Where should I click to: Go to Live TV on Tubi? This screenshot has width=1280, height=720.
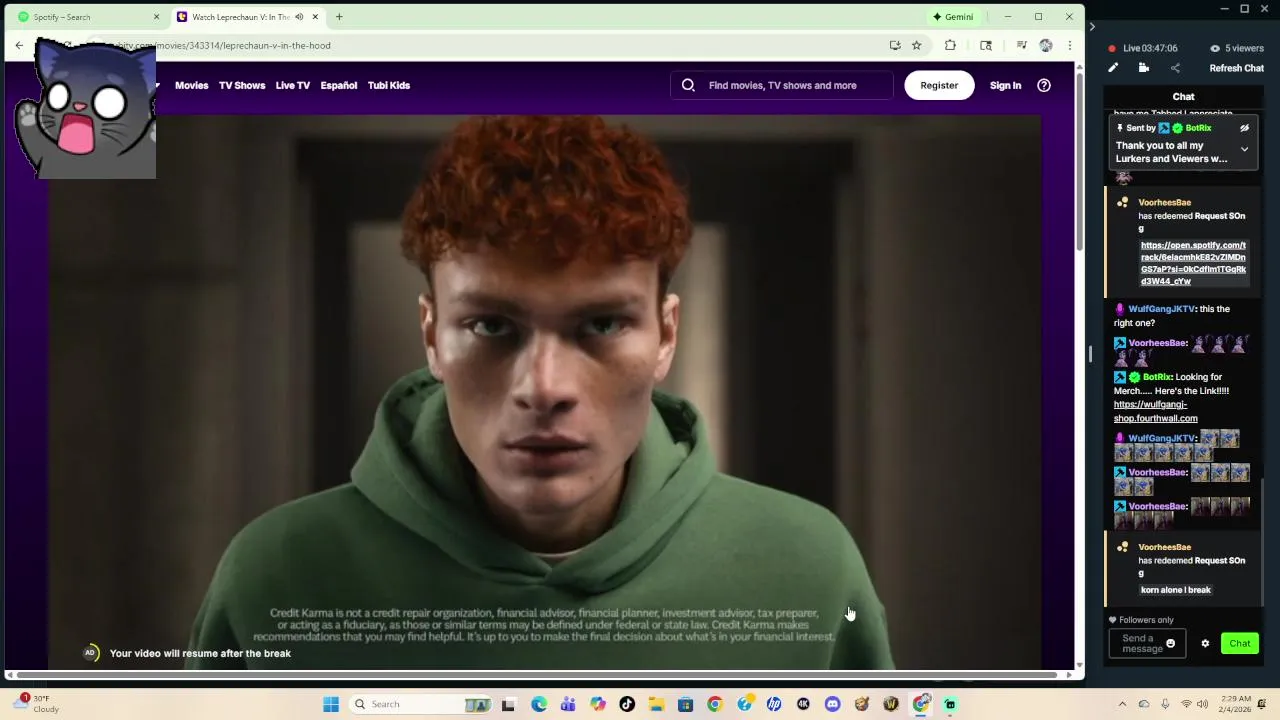point(293,85)
